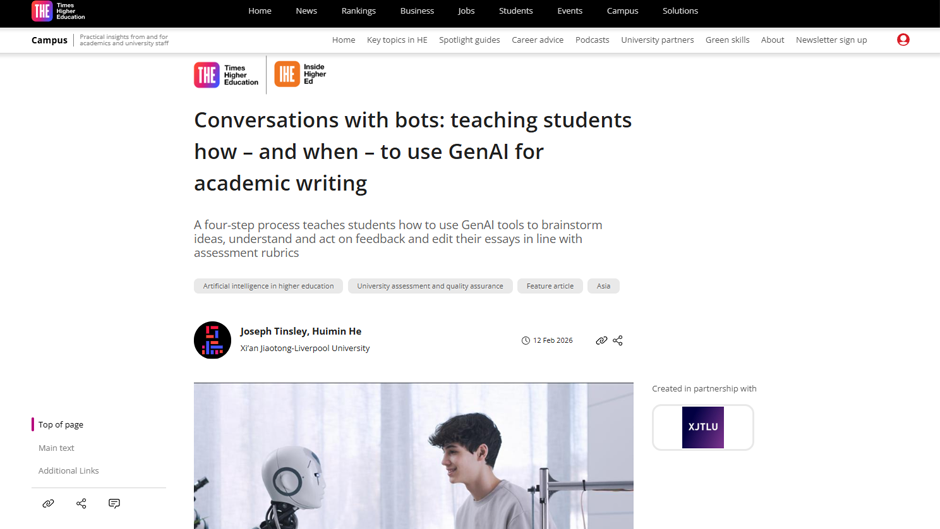Jump to Additional Links section
The image size is (940, 529).
68,471
